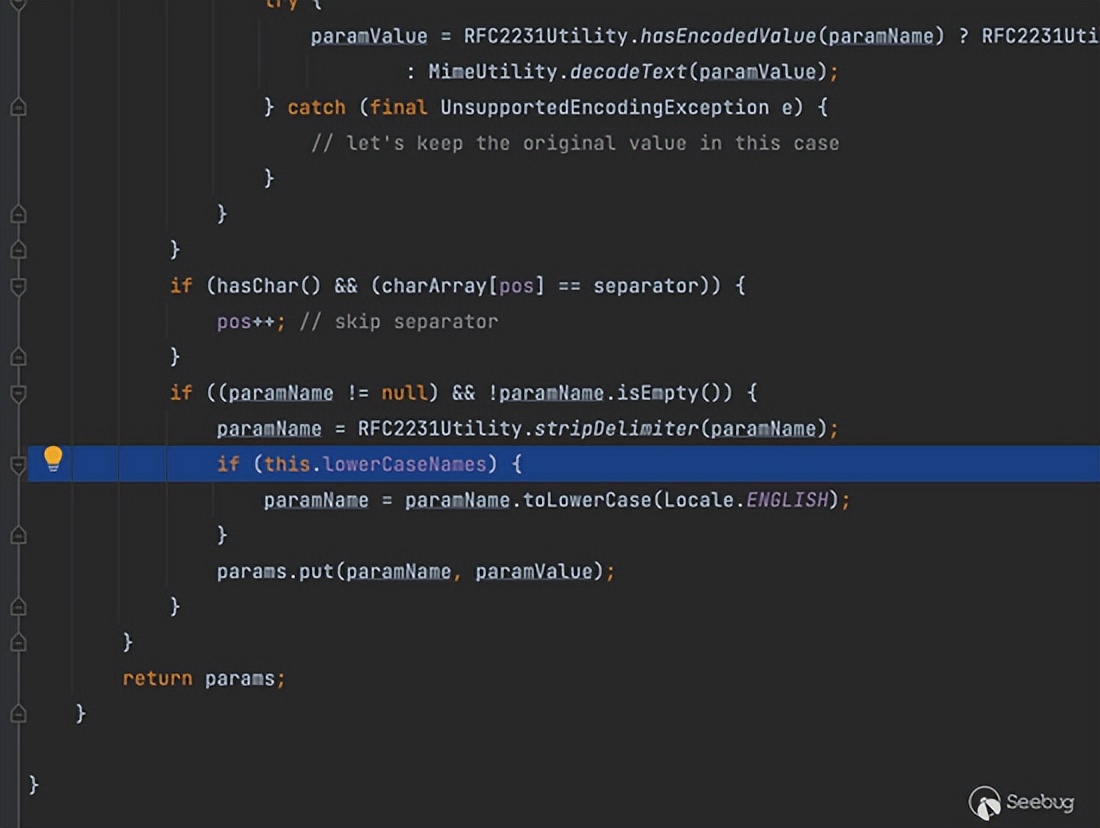Collapse fold marker beside 'if (hasChar()' line
Screen dimensions: 1100x828
(x=19, y=286)
